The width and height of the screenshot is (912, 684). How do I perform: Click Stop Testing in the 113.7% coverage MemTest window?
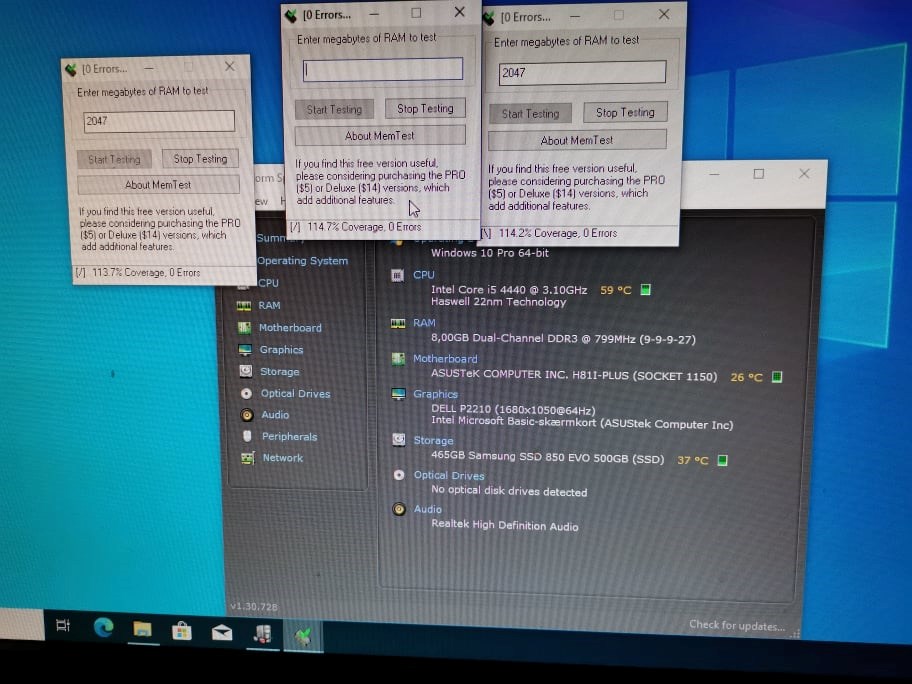click(x=200, y=158)
